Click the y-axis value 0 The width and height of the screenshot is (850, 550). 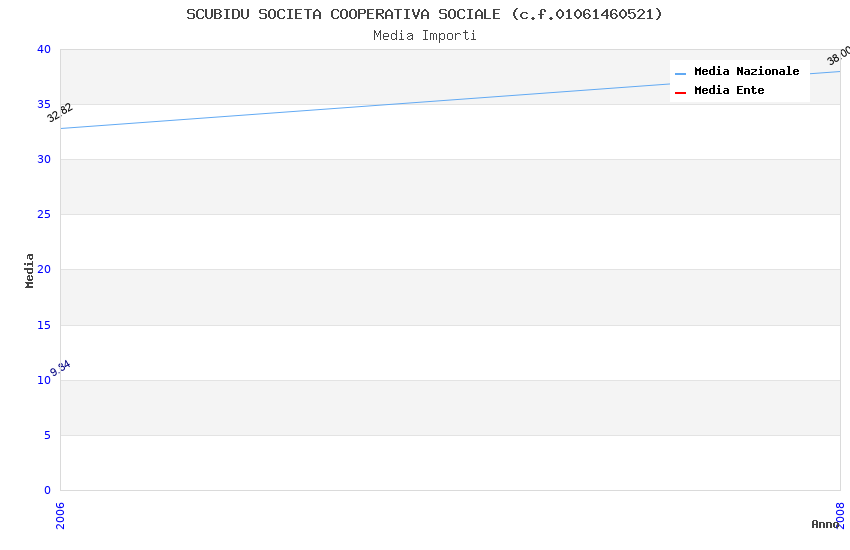(x=48, y=490)
